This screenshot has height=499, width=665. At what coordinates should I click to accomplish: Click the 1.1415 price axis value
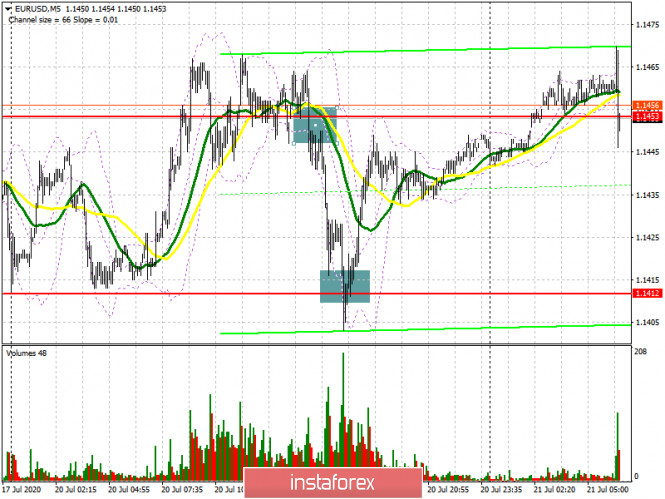pyautogui.click(x=647, y=280)
